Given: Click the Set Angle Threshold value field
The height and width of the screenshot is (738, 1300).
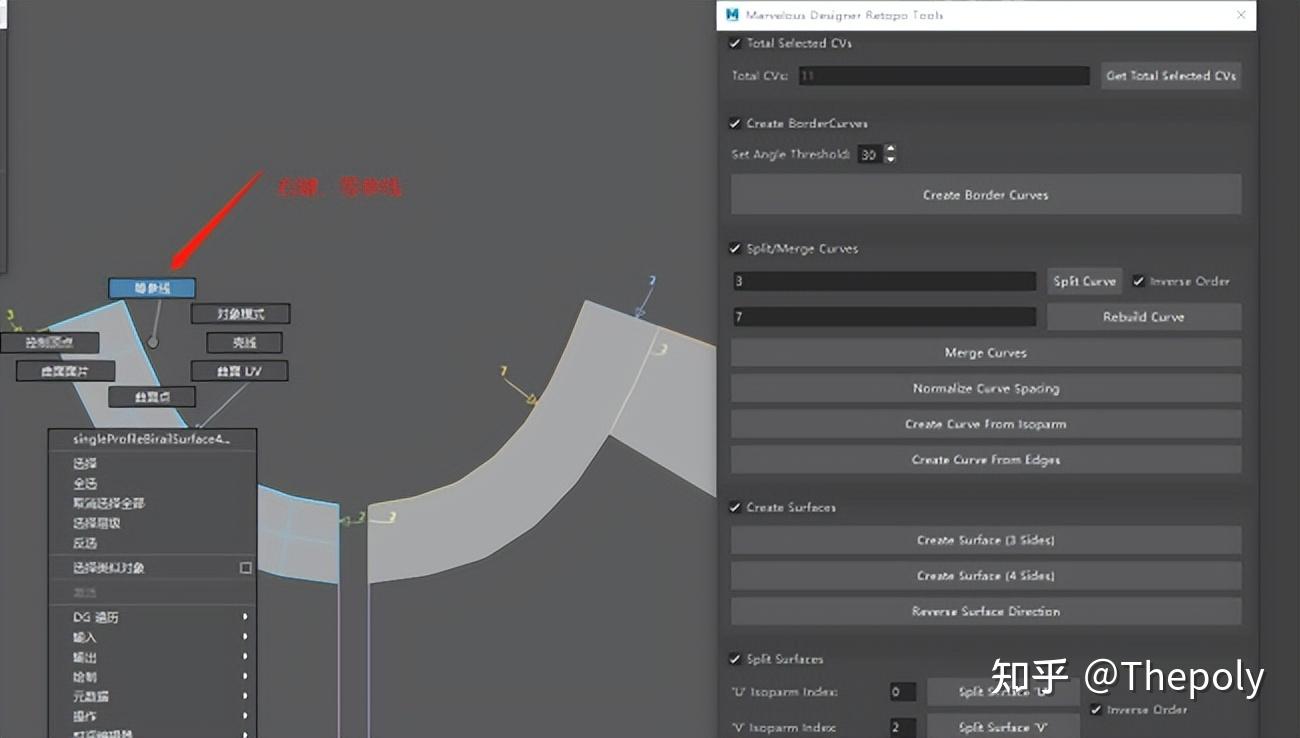Looking at the screenshot, I should [869, 155].
